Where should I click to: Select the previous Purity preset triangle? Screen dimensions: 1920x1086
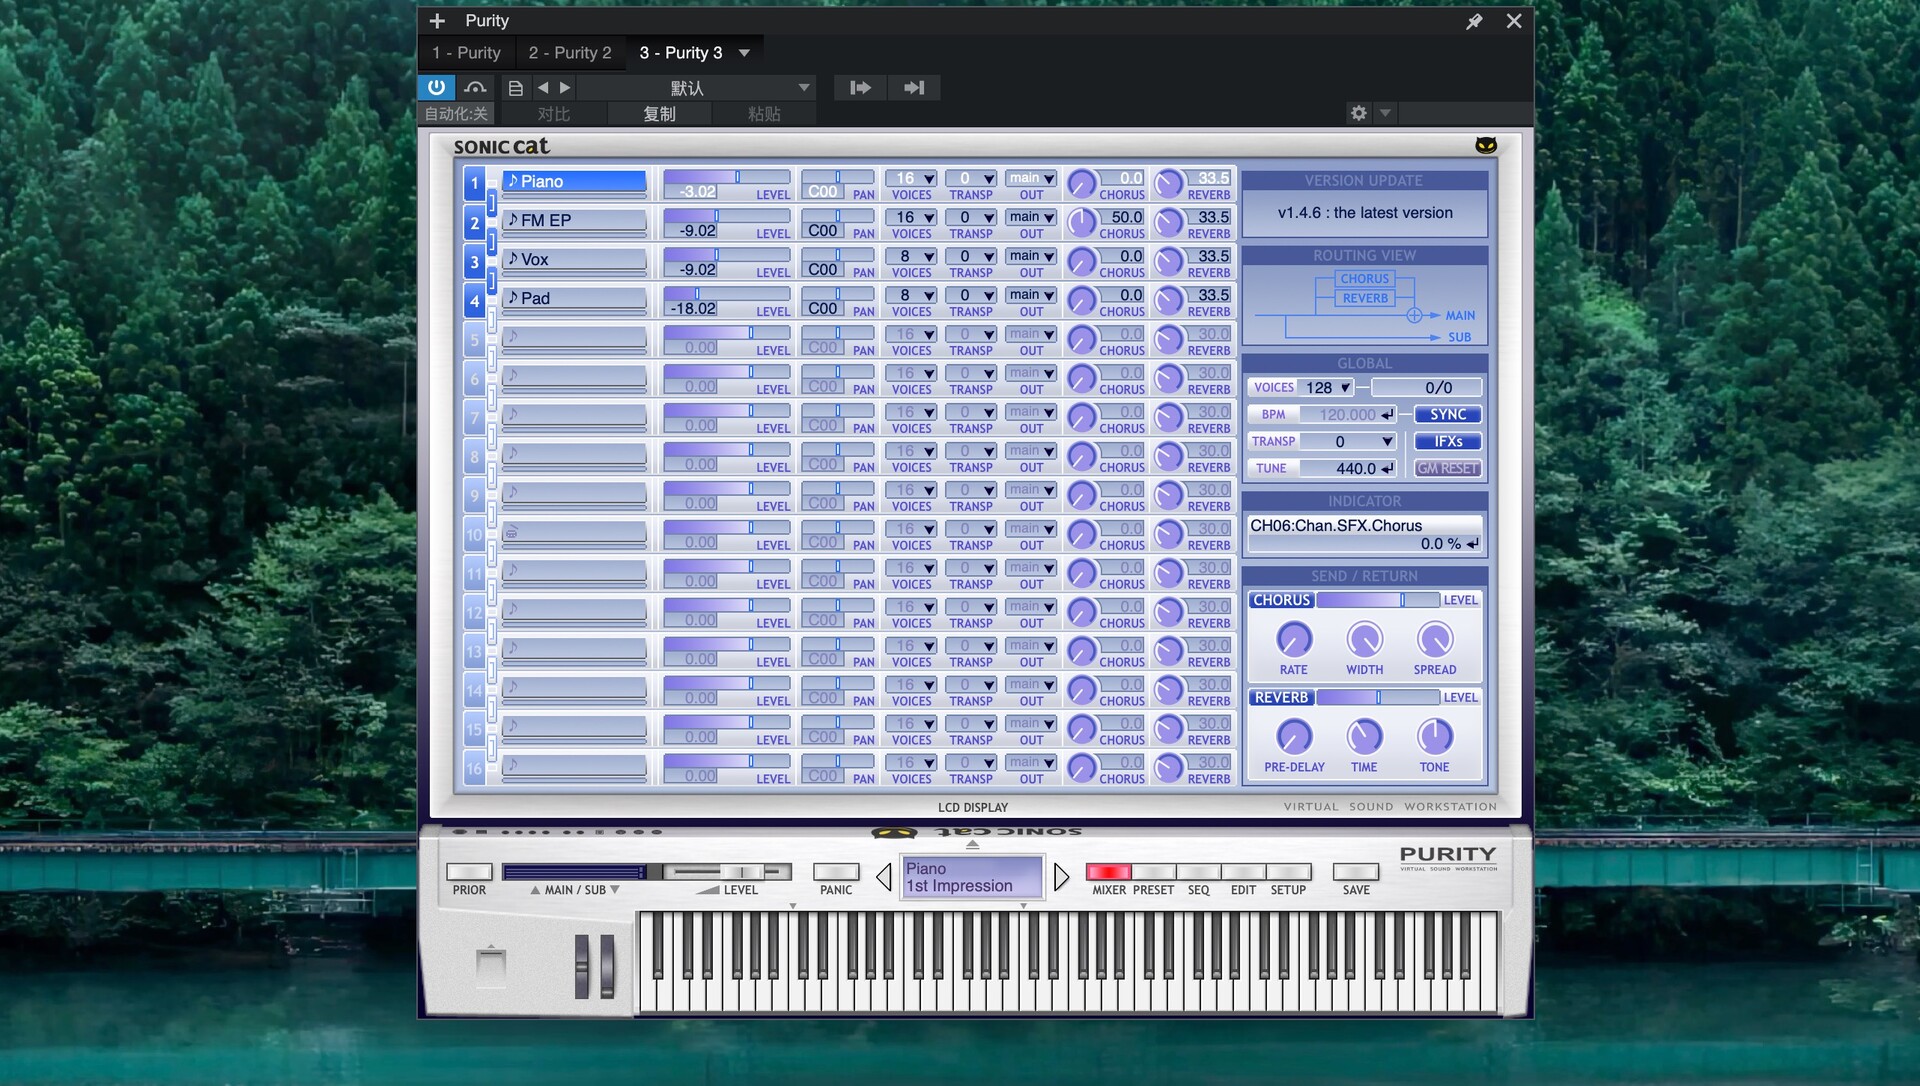click(x=883, y=877)
